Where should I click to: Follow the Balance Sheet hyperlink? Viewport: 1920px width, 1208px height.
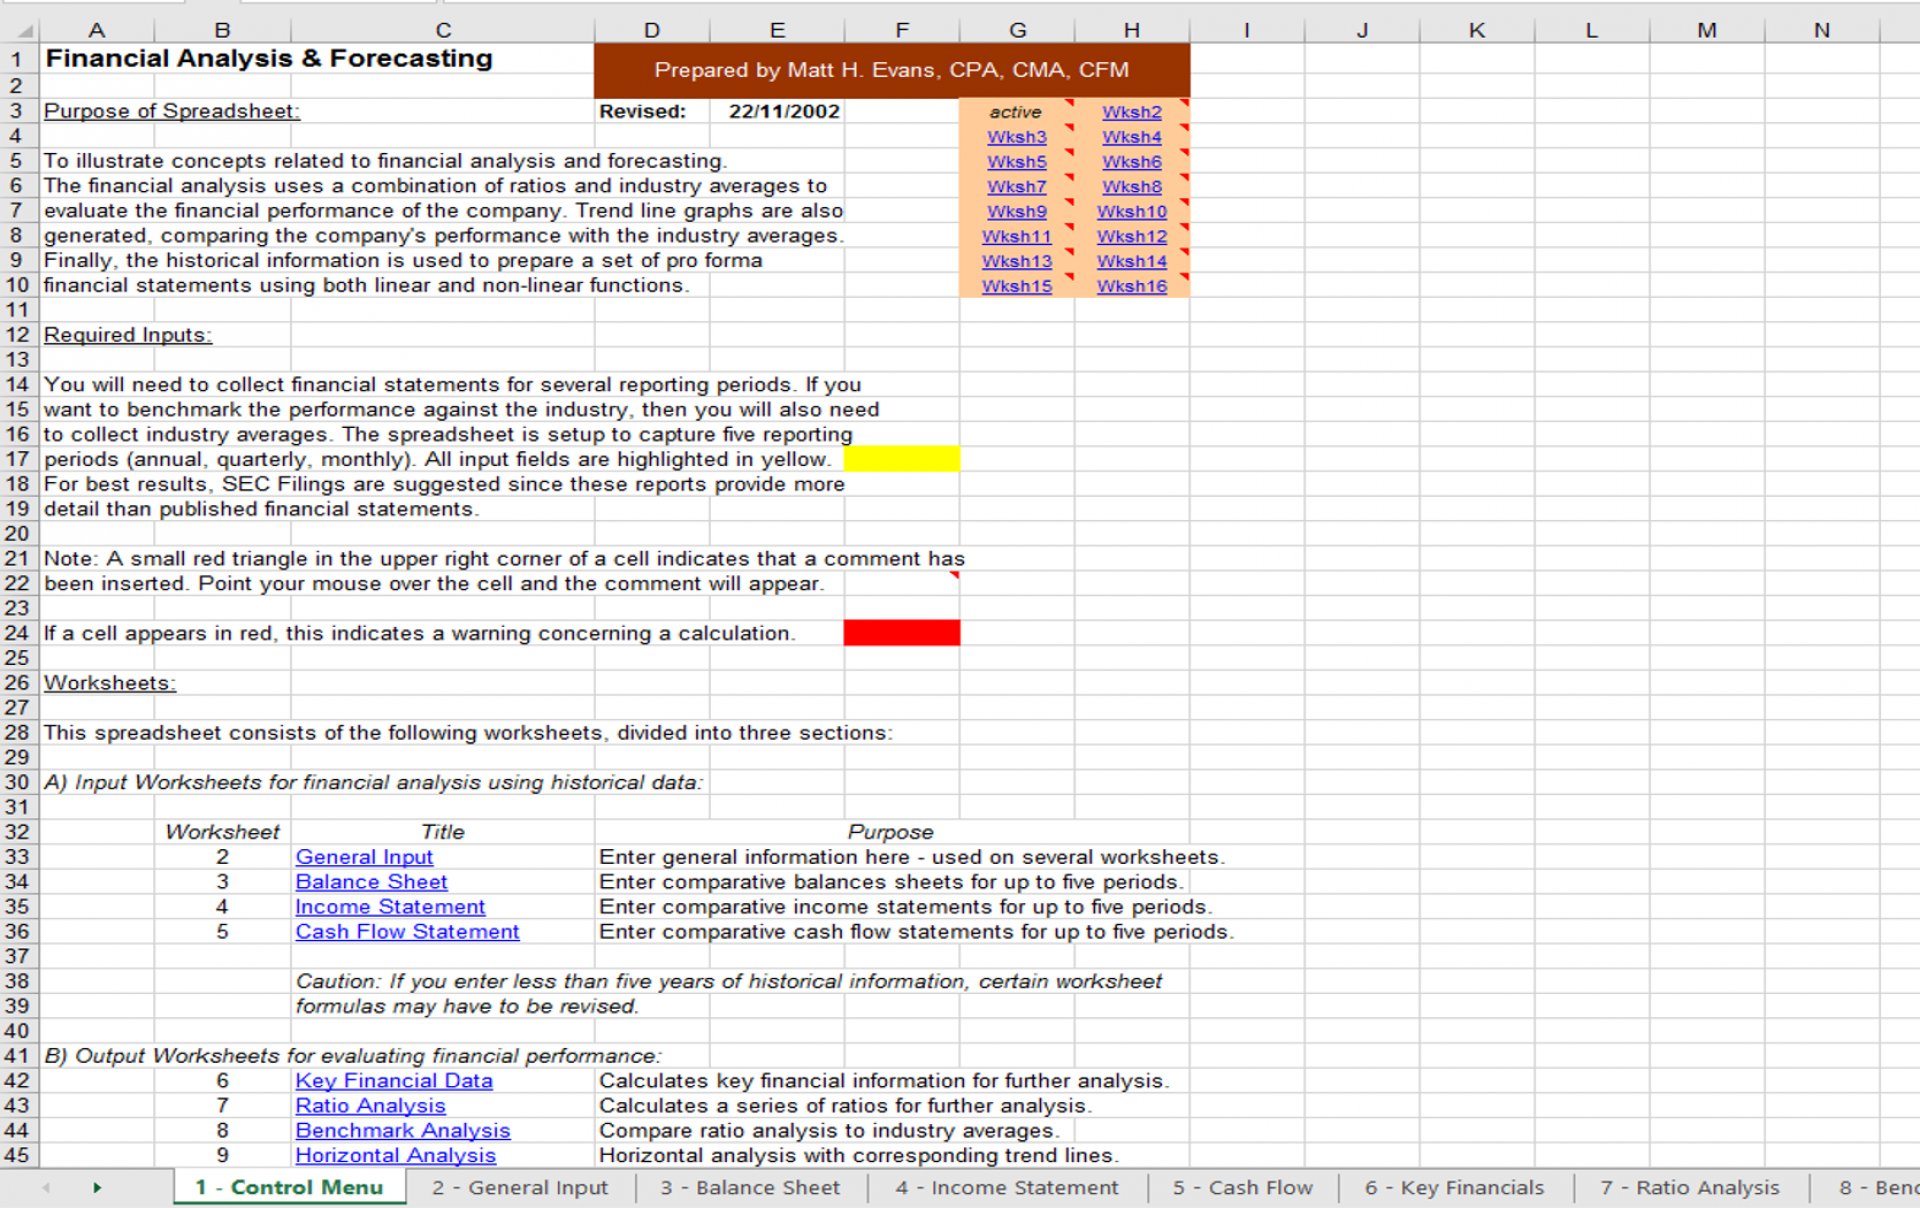pos(371,882)
